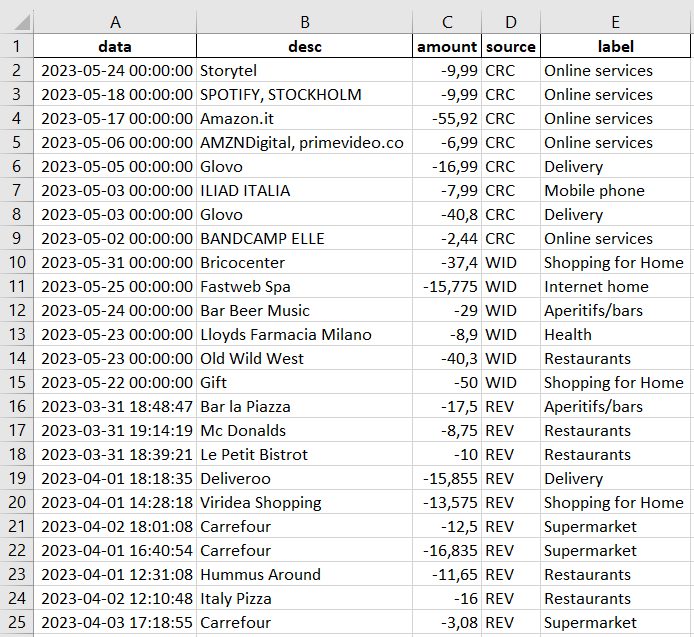This screenshot has width=694, height=637.
Task: Select column D header
Action: [x=511, y=22]
